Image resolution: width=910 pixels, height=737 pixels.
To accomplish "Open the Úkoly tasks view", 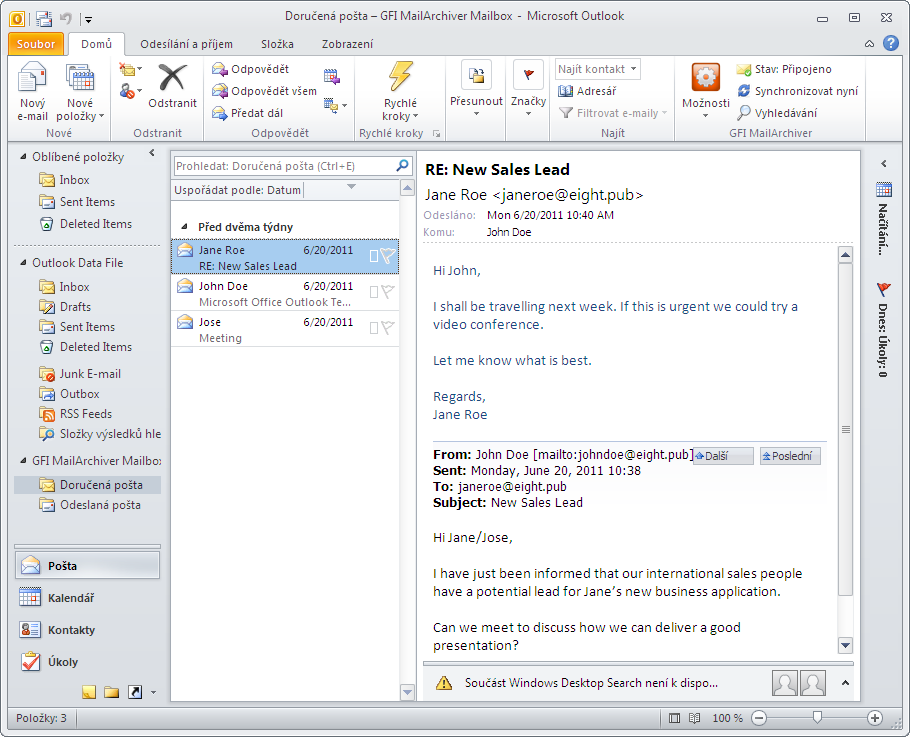I will pyautogui.click(x=87, y=662).
